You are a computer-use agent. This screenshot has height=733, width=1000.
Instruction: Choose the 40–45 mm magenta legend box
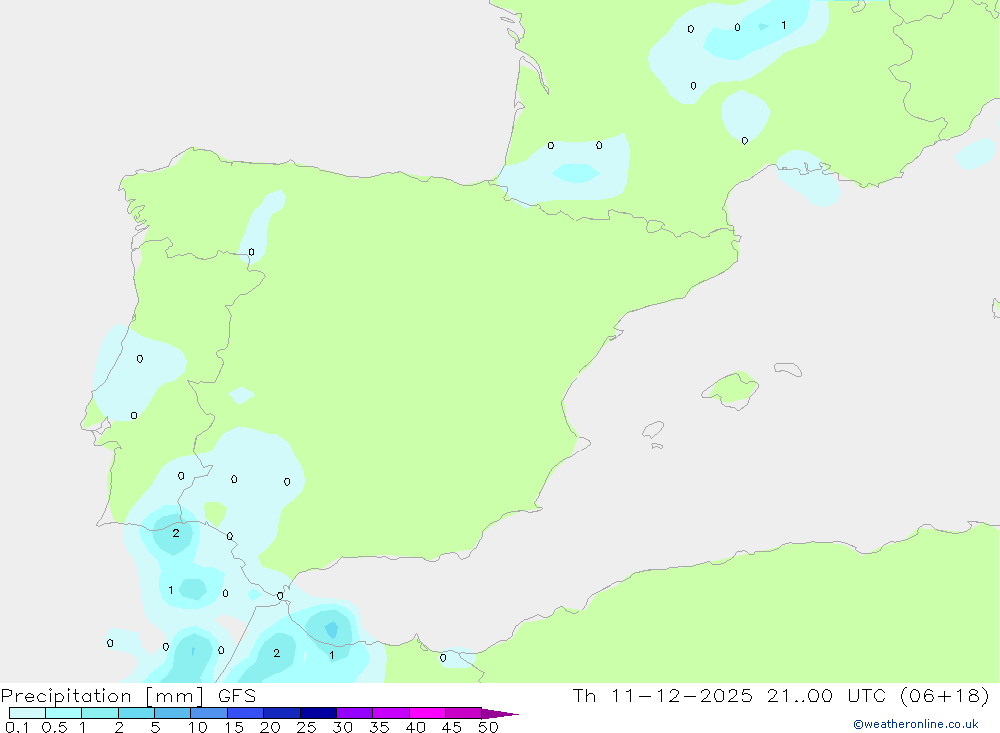(x=427, y=713)
